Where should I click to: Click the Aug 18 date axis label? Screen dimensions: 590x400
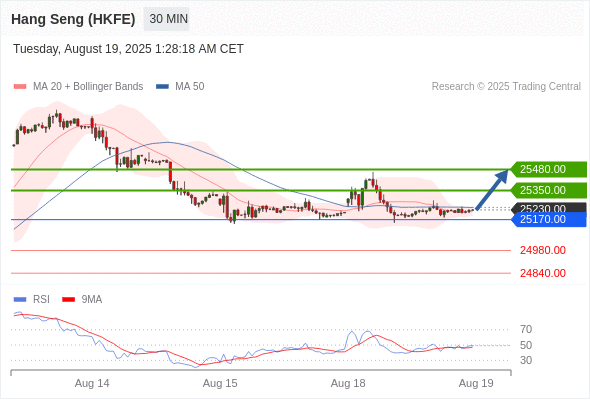pos(348,383)
